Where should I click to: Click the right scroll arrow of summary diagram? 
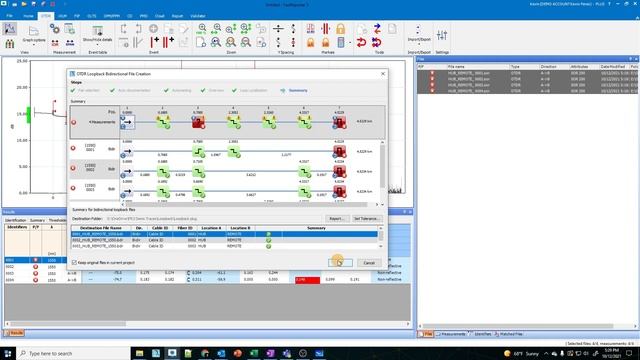[378, 204]
